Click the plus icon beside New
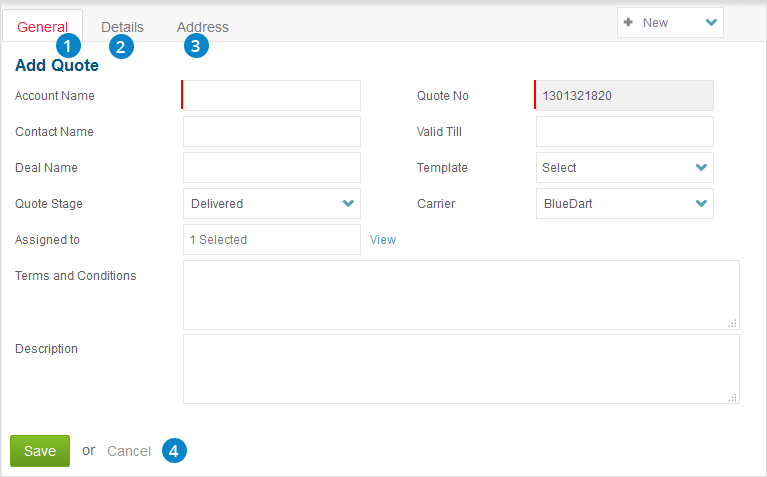Image resolution: width=767 pixels, height=477 pixels. [629, 22]
